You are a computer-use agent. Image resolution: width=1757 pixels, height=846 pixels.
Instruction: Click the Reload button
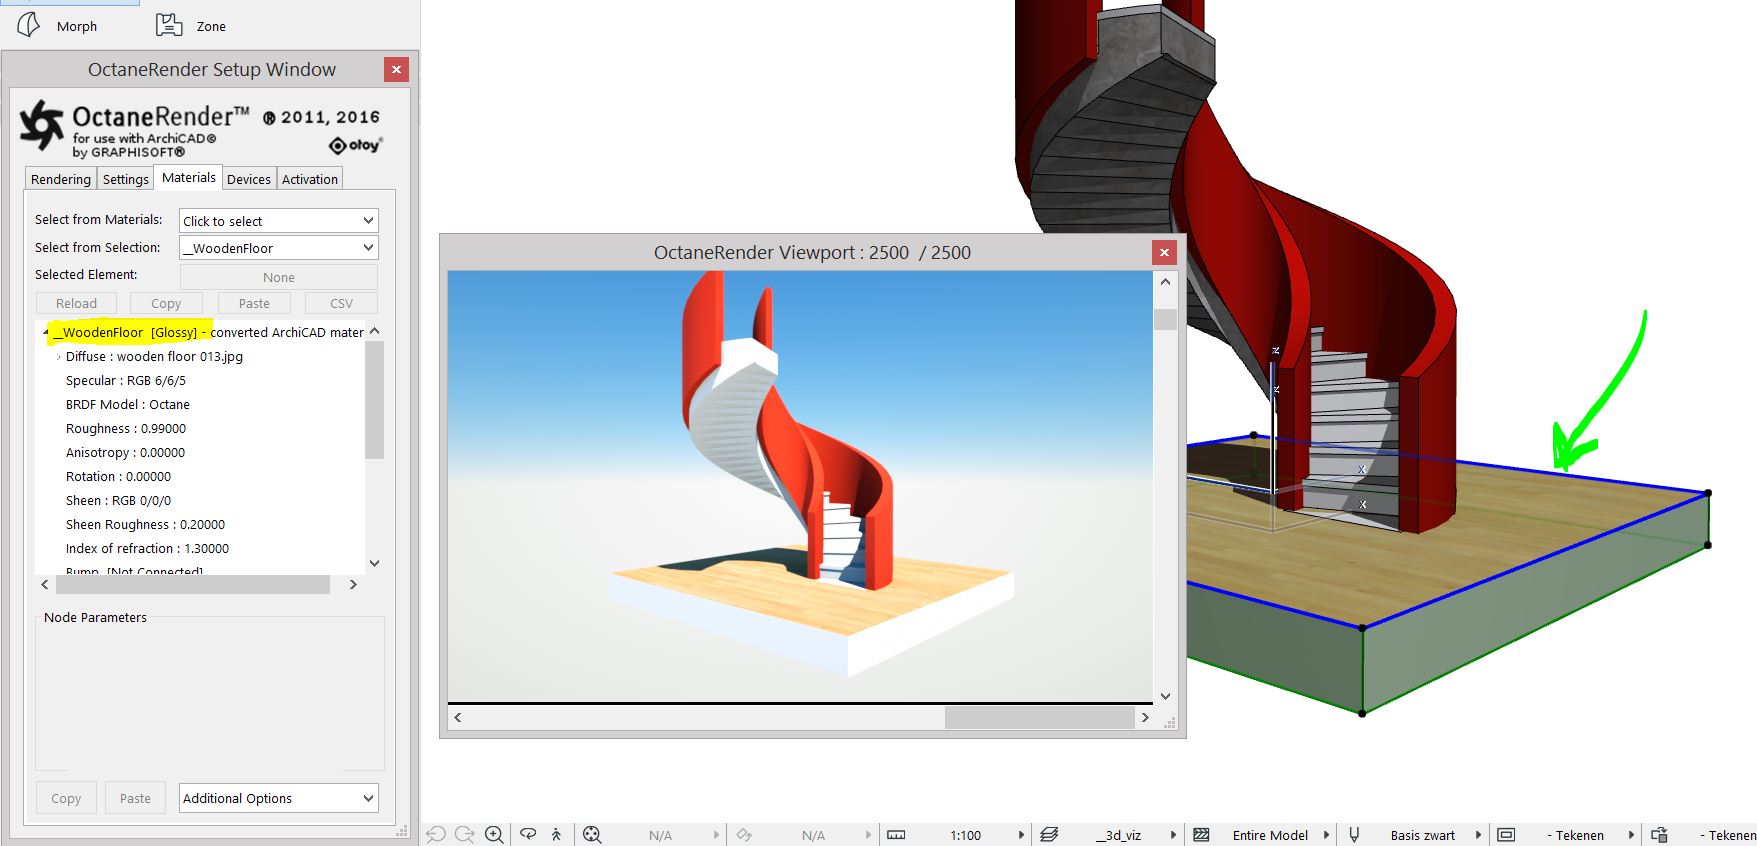click(76, 303)
